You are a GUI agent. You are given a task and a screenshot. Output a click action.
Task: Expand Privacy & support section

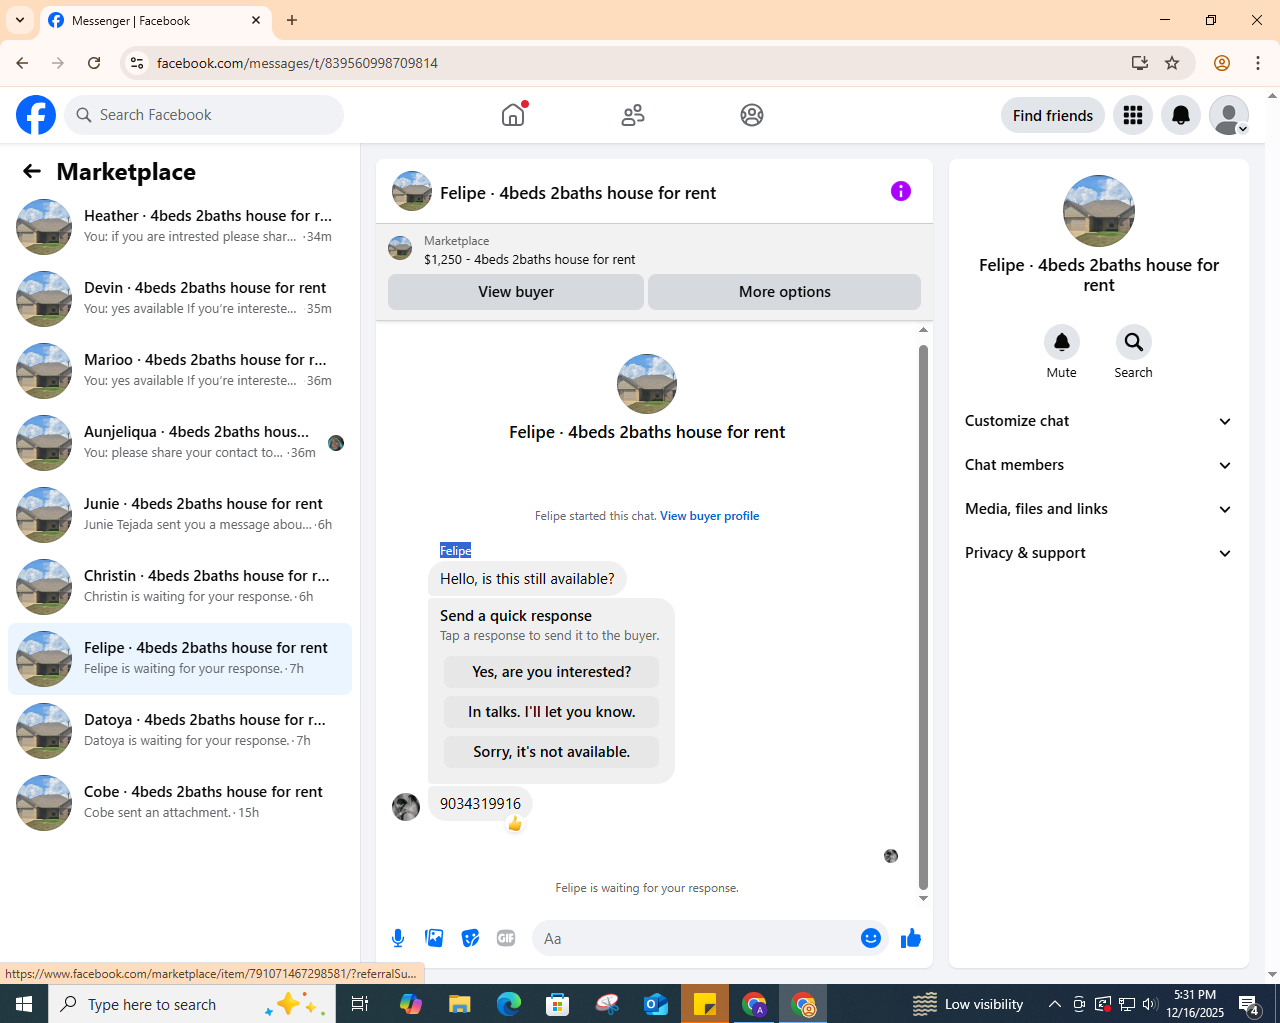coord(1099,553)
